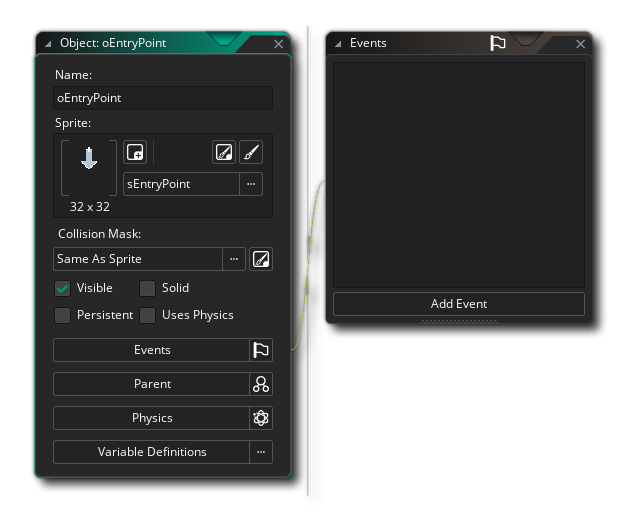Click the New Sprite icon
Screen dimensions: 624x516
click(x=135, y=152)
